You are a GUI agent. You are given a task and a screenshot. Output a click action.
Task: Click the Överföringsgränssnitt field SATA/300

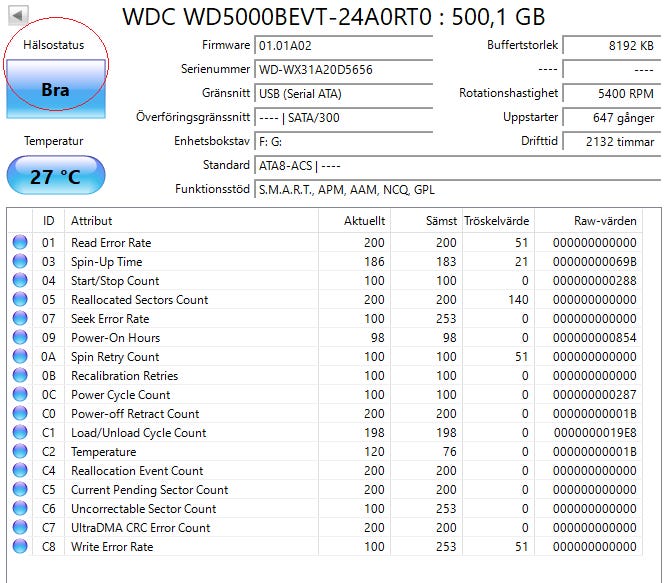click(x=343, y=118)
